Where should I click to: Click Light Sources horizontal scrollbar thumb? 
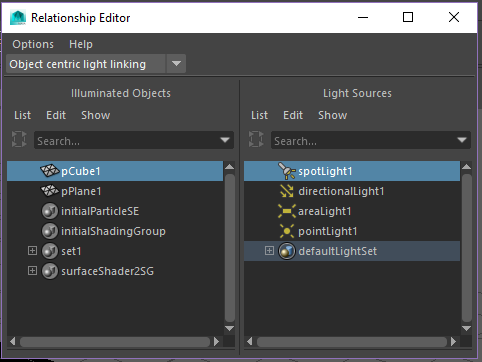tap(352, 342)
